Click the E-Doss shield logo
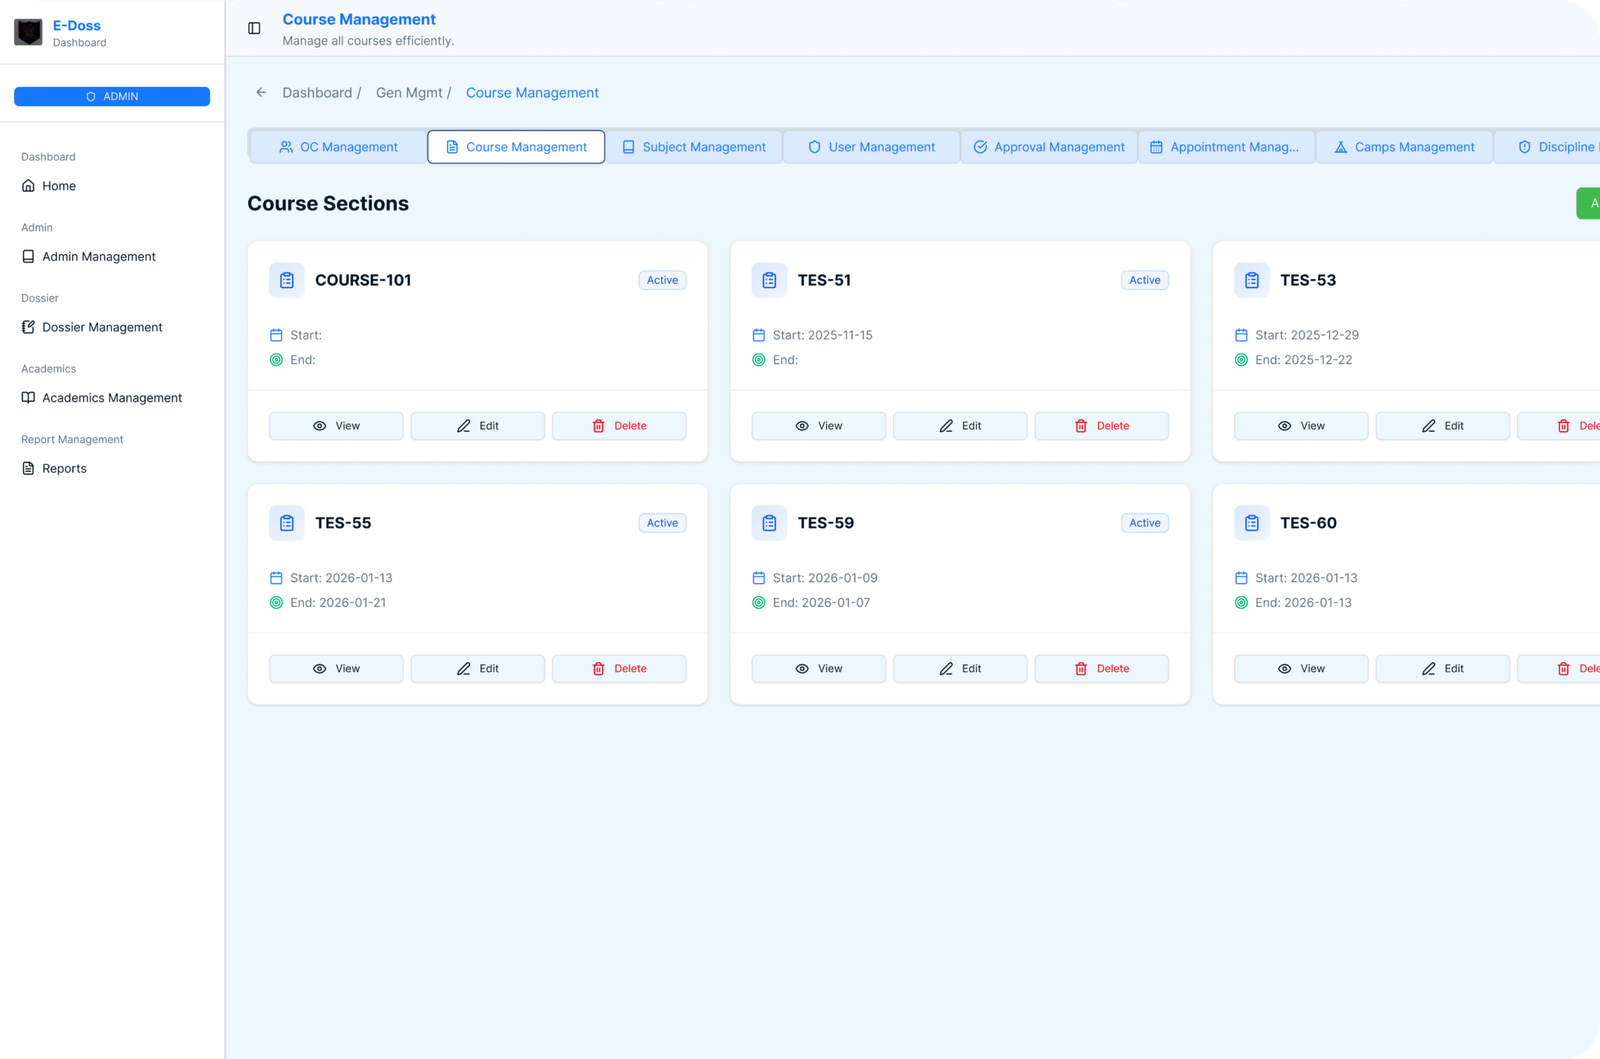Viewport: 1600px width, 1059px height. [28, 33]
